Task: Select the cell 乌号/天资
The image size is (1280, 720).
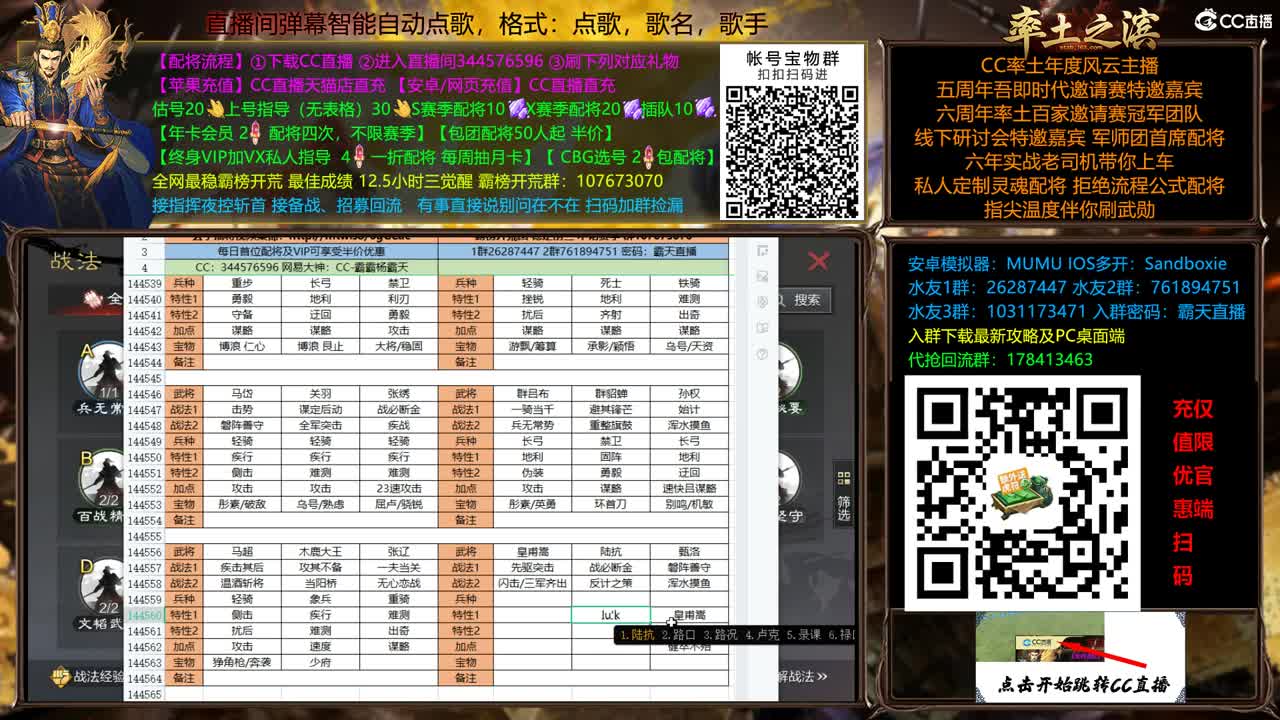Action: point(689,346)
